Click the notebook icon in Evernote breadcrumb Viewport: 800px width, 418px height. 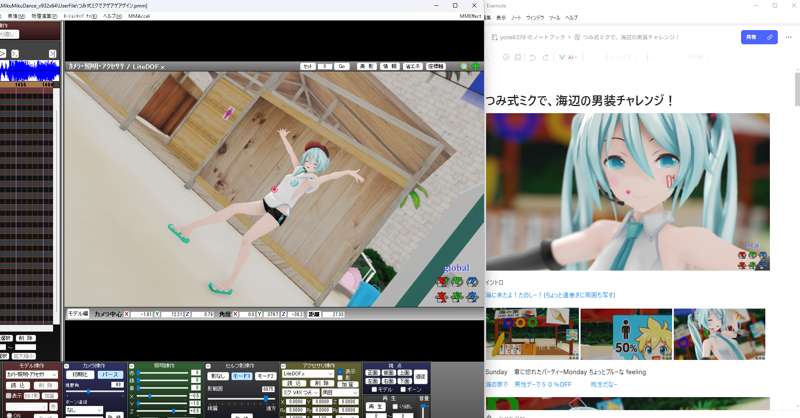[x=494, y=37]
